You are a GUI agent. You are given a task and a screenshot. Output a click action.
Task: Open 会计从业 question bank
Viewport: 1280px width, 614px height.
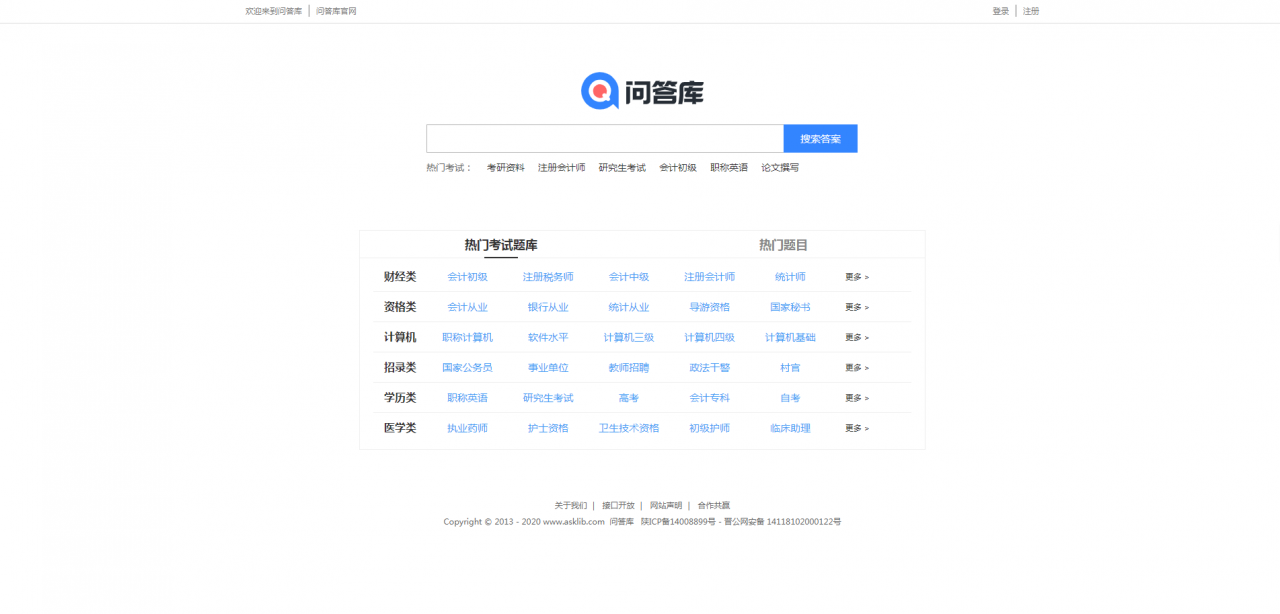tap(467, 307)
